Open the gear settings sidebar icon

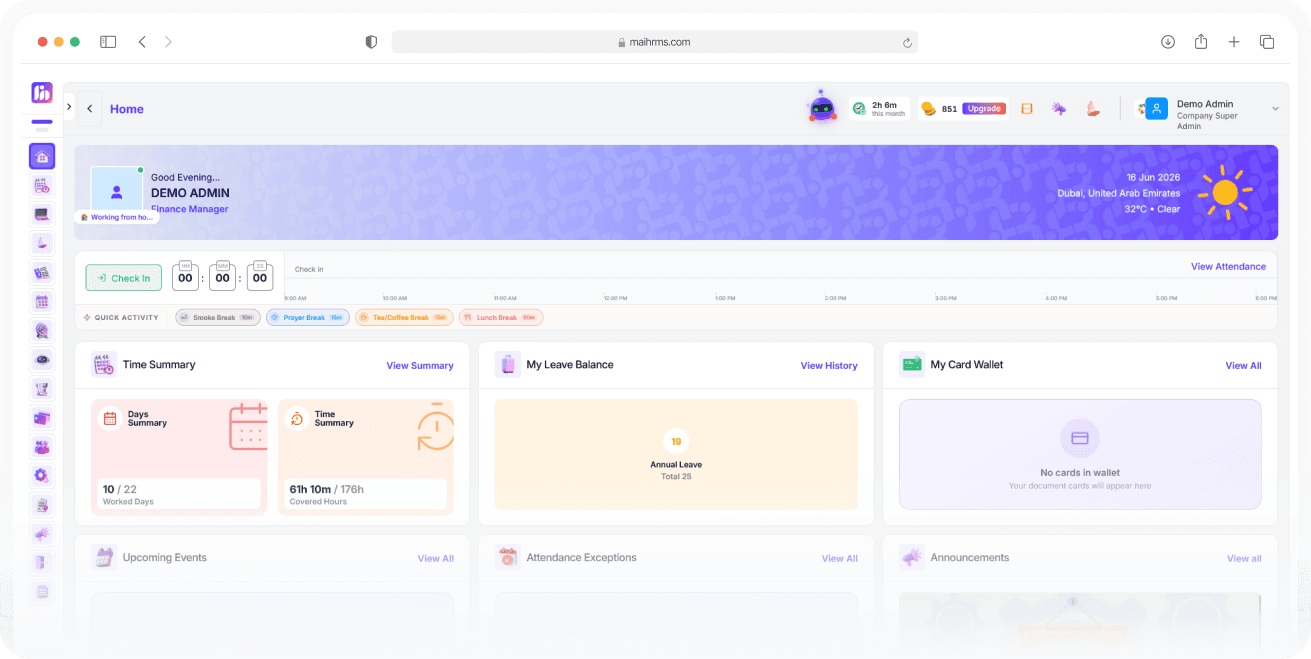42,475
